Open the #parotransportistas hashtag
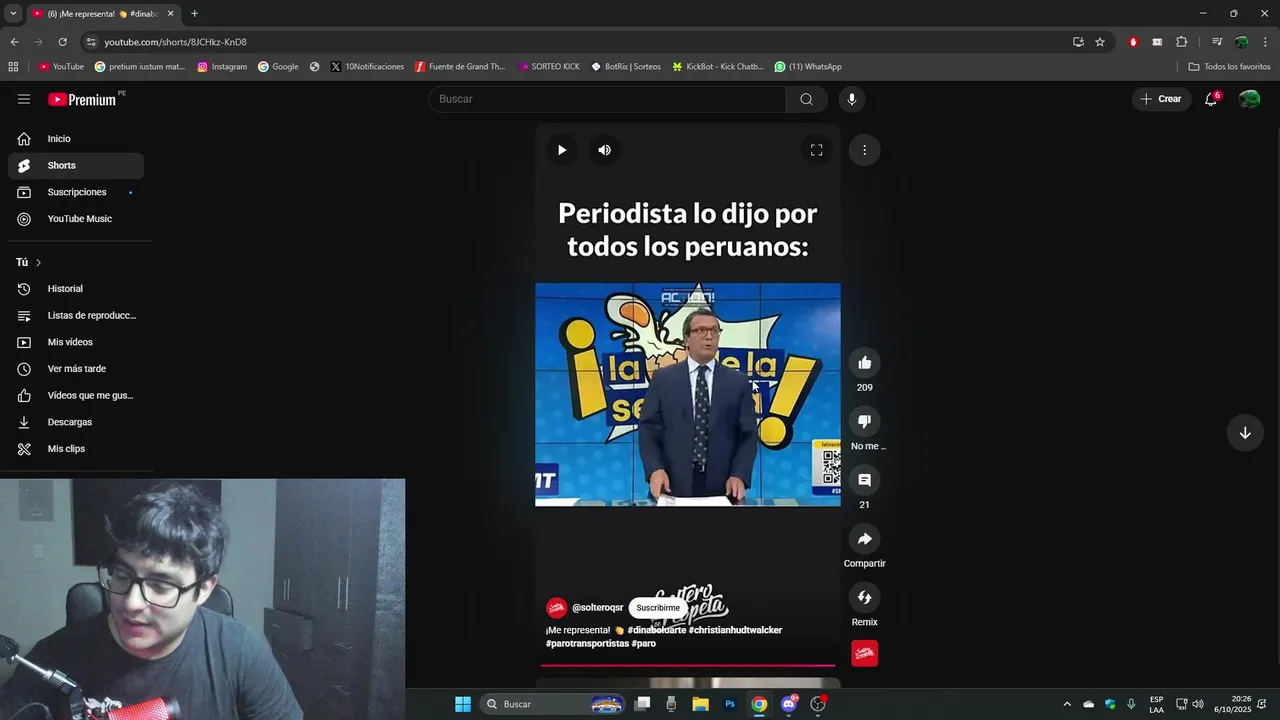Viewport: 1280px width, 720px height. pos(587,643)
